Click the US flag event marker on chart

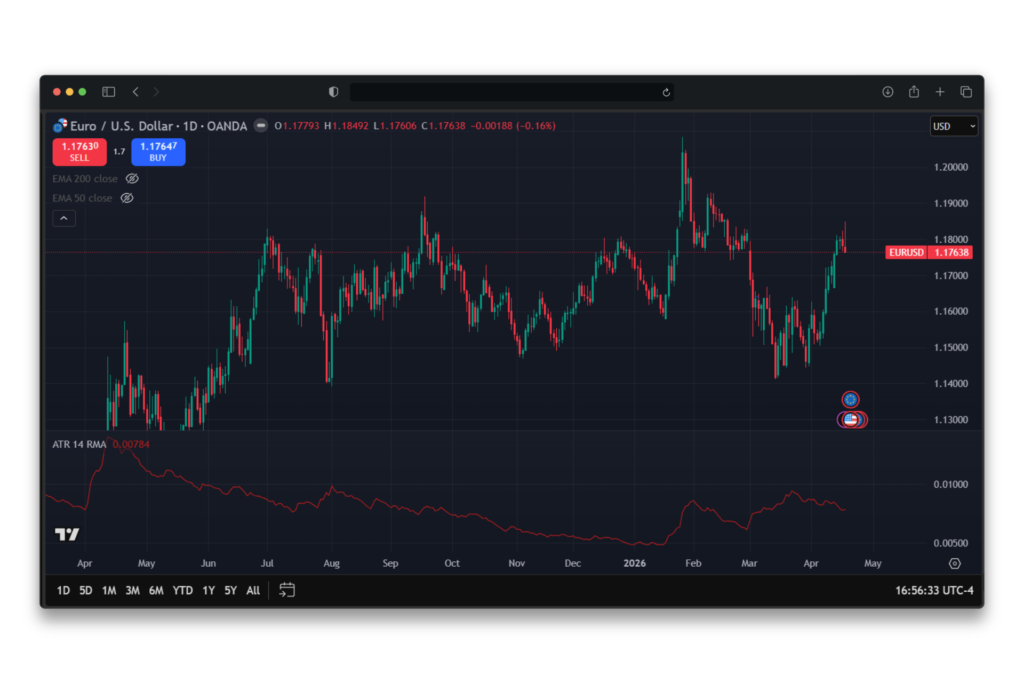tap(849, 419)
